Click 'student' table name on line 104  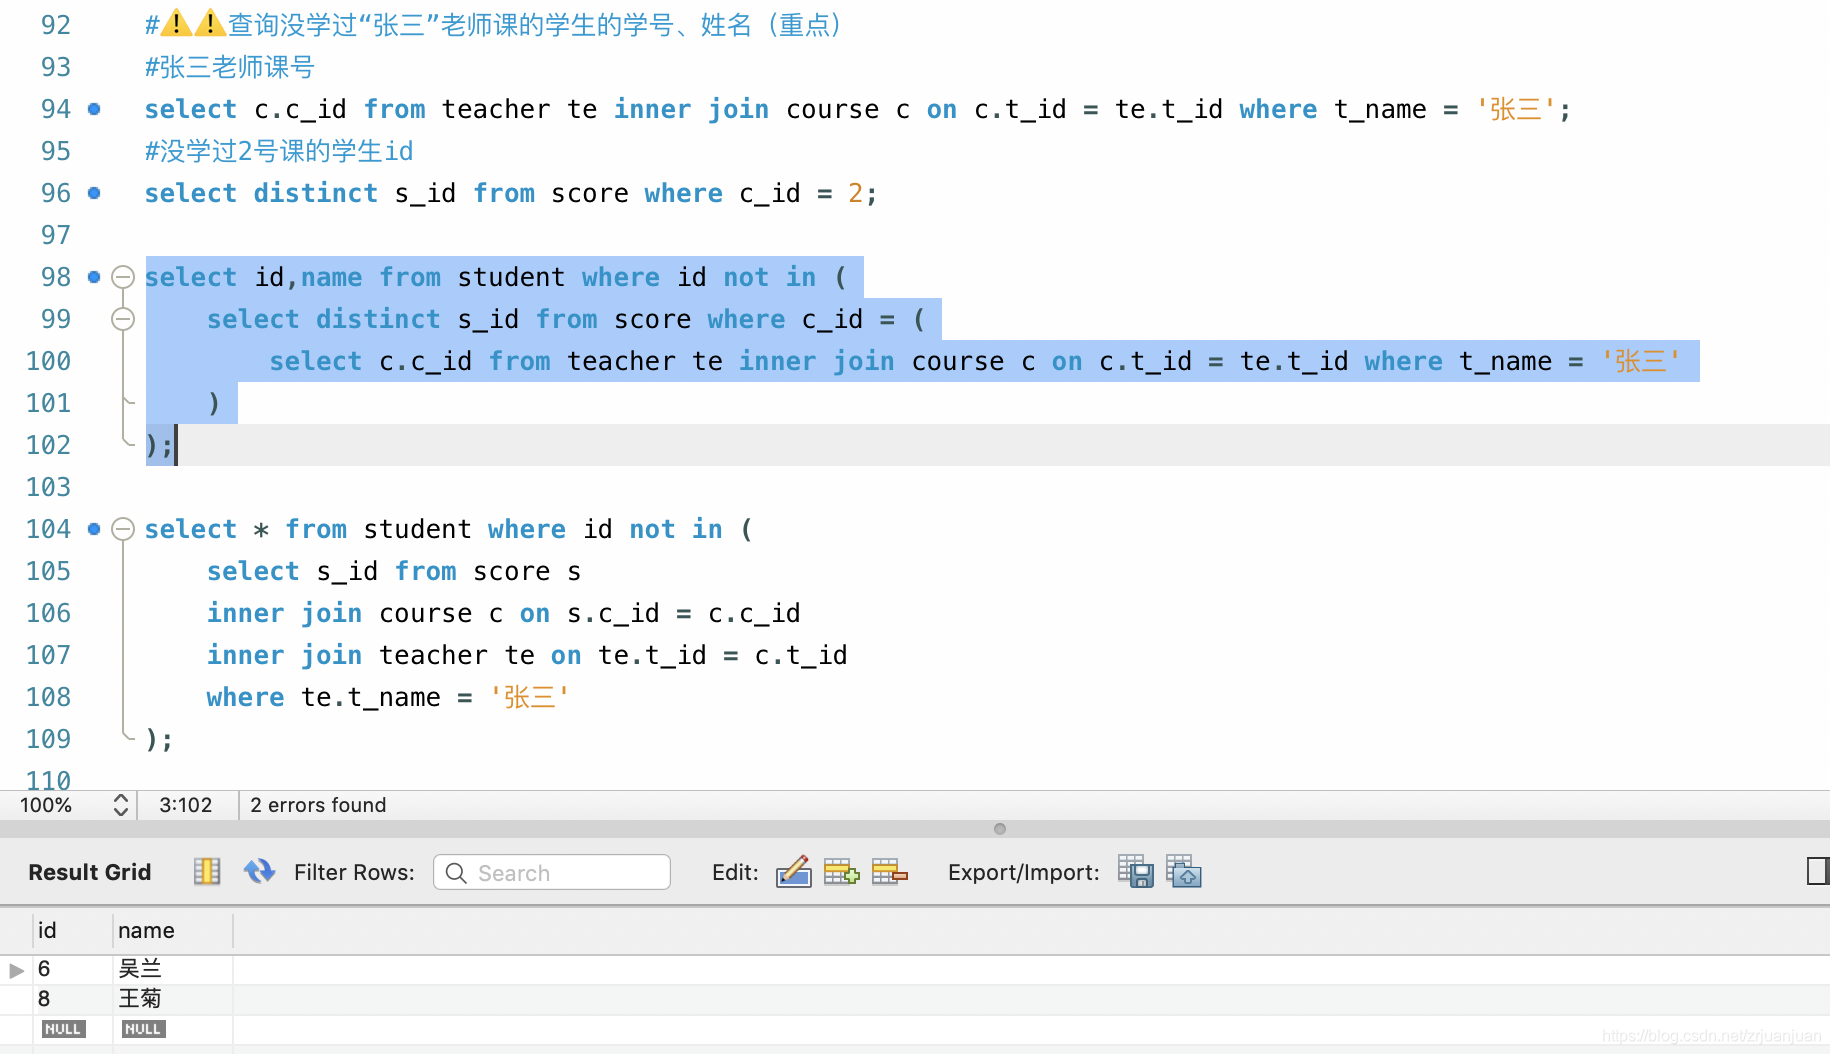click(417, 529)
